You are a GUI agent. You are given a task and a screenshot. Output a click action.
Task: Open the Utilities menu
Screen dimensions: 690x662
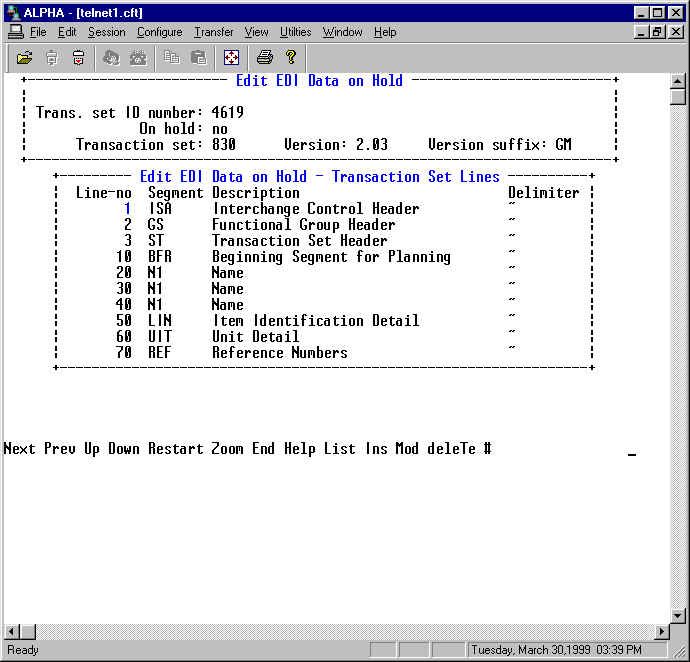click(x=295, y=32)
